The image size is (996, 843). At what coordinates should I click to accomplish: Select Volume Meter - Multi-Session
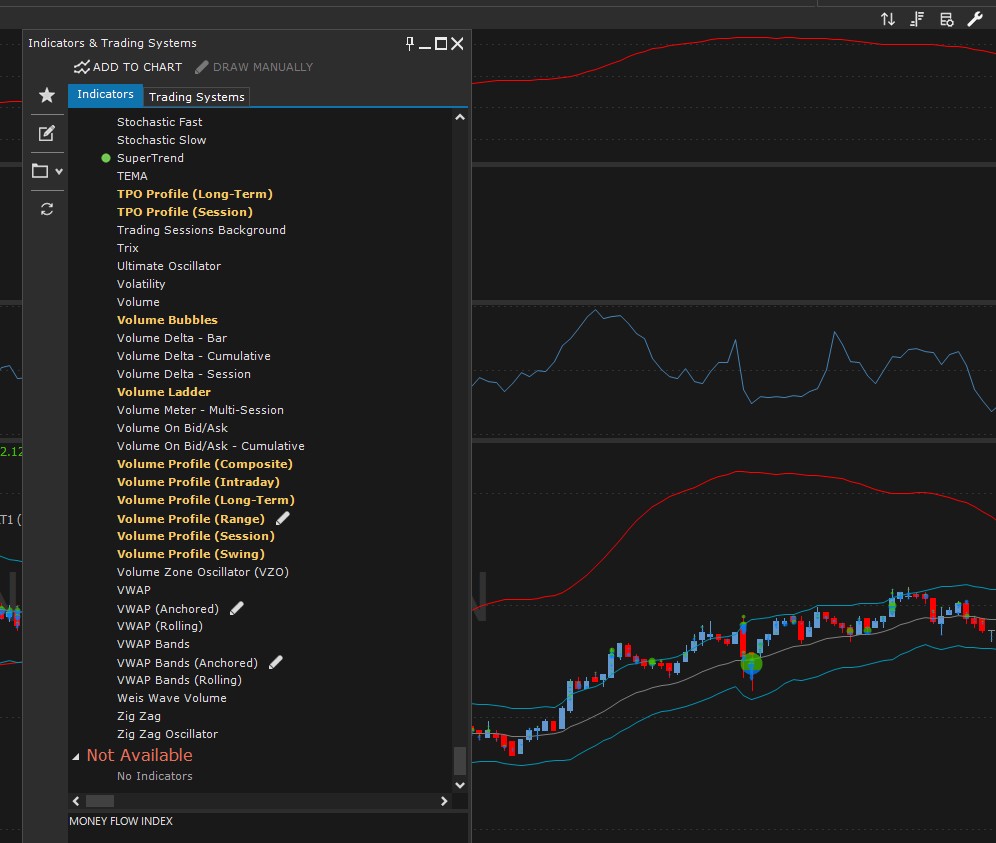(x=200, y=410)
